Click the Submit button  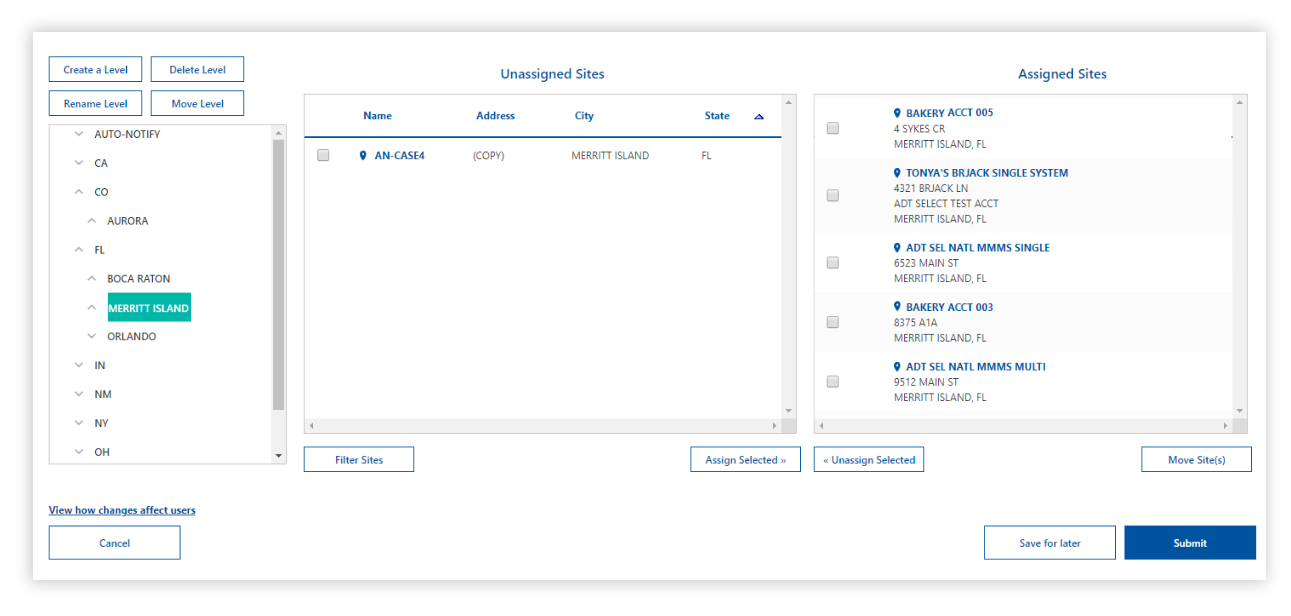coord(1189,543)
